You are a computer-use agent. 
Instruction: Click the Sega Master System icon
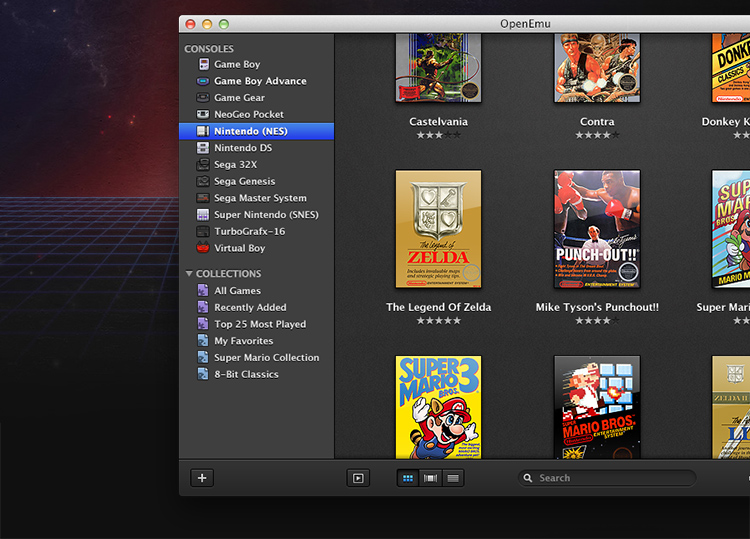(x=203, y=198)
